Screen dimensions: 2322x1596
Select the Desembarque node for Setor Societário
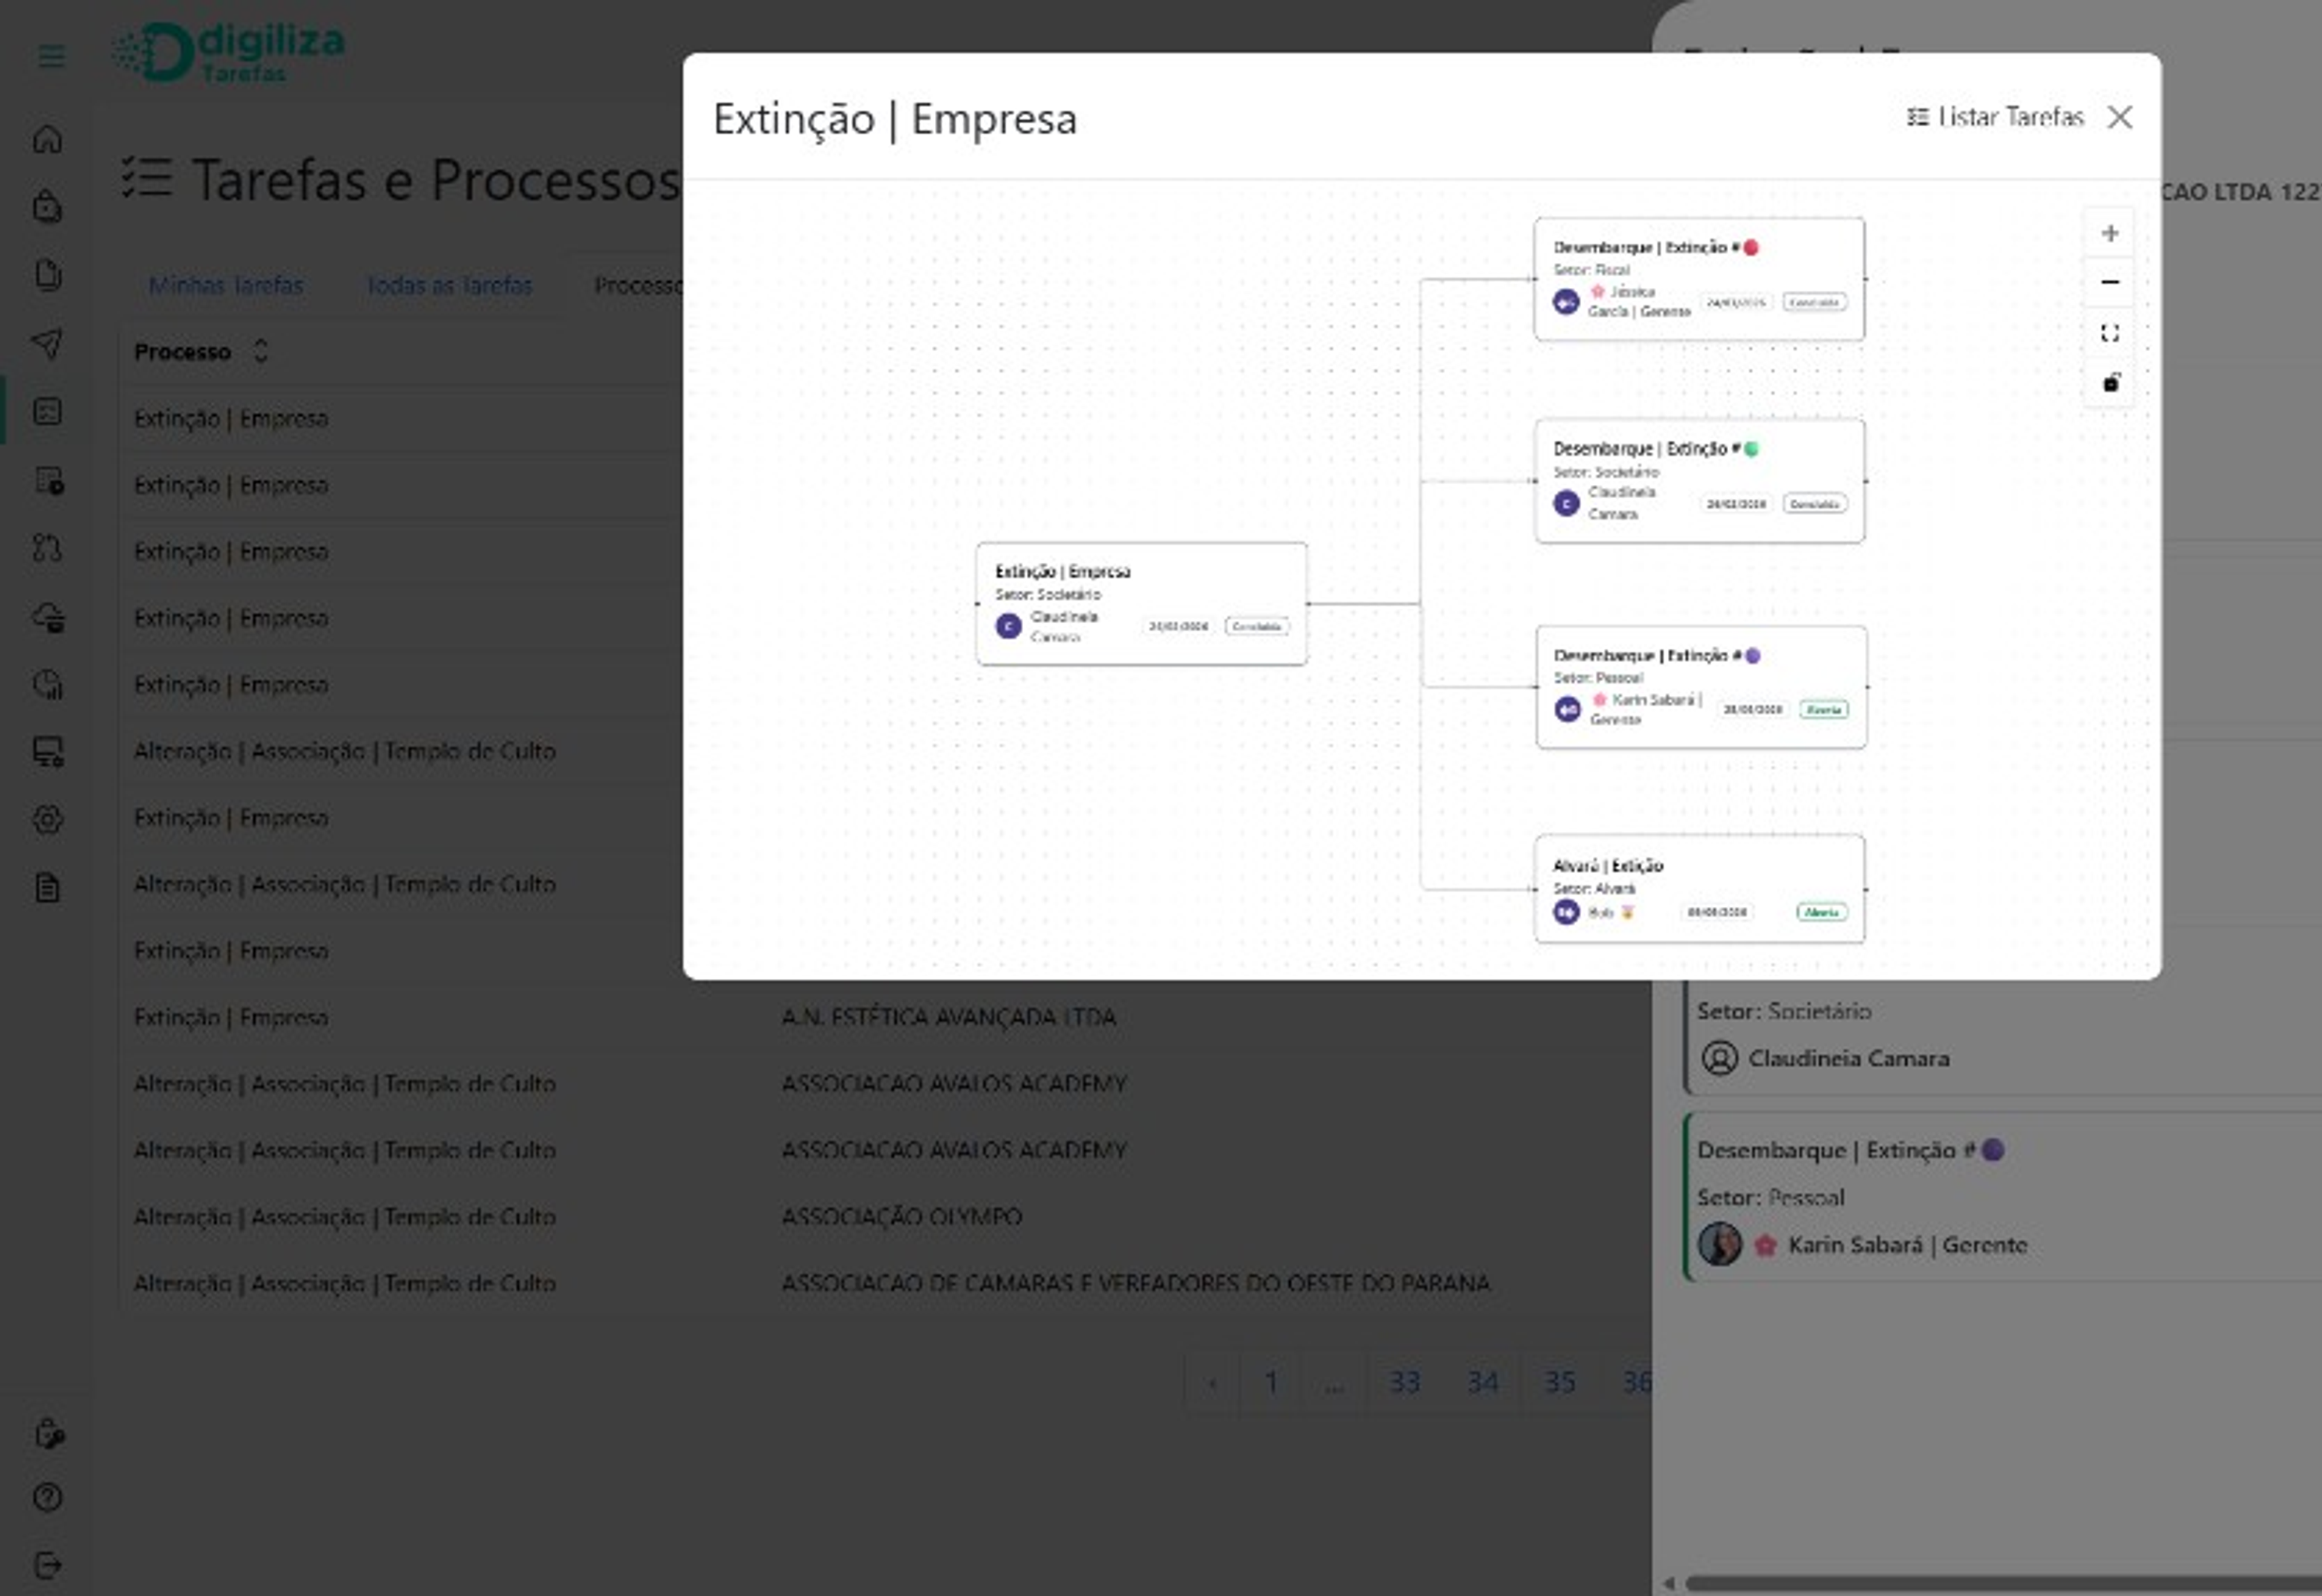pos(1699,481)
